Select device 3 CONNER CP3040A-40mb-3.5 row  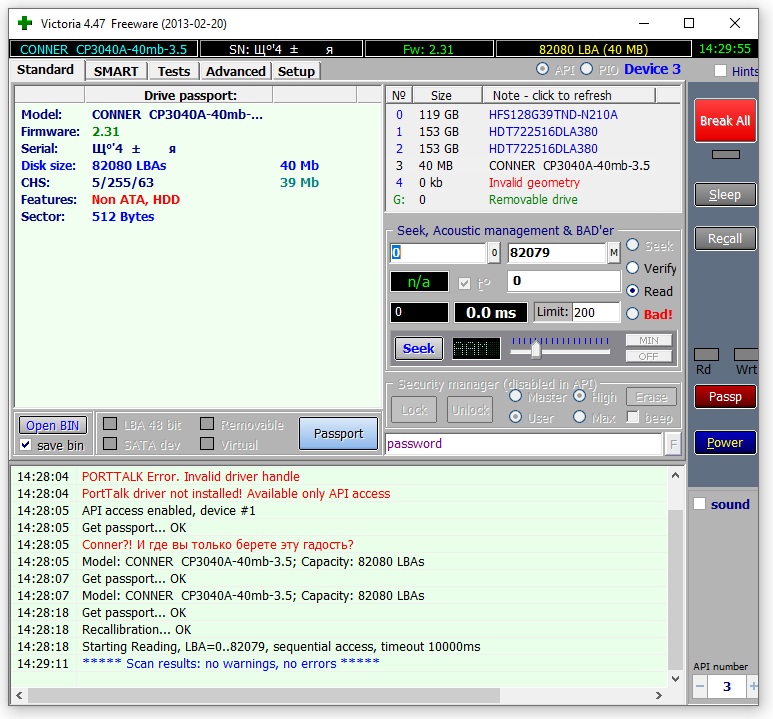[x=533, y=166]
